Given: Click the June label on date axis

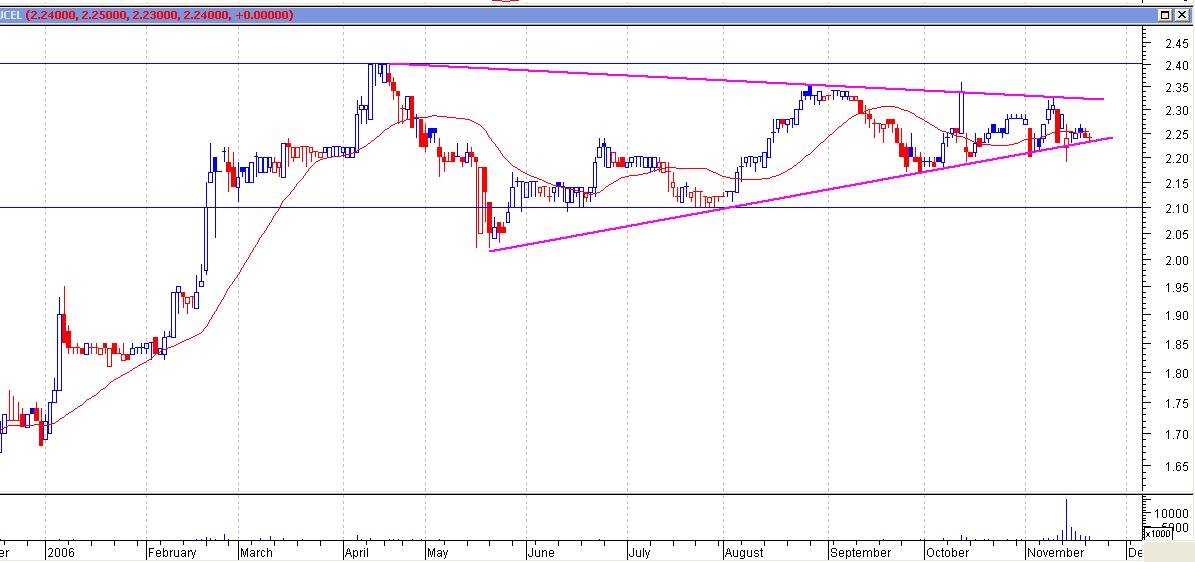Looking at the screenshot, I should pos(542,552).
